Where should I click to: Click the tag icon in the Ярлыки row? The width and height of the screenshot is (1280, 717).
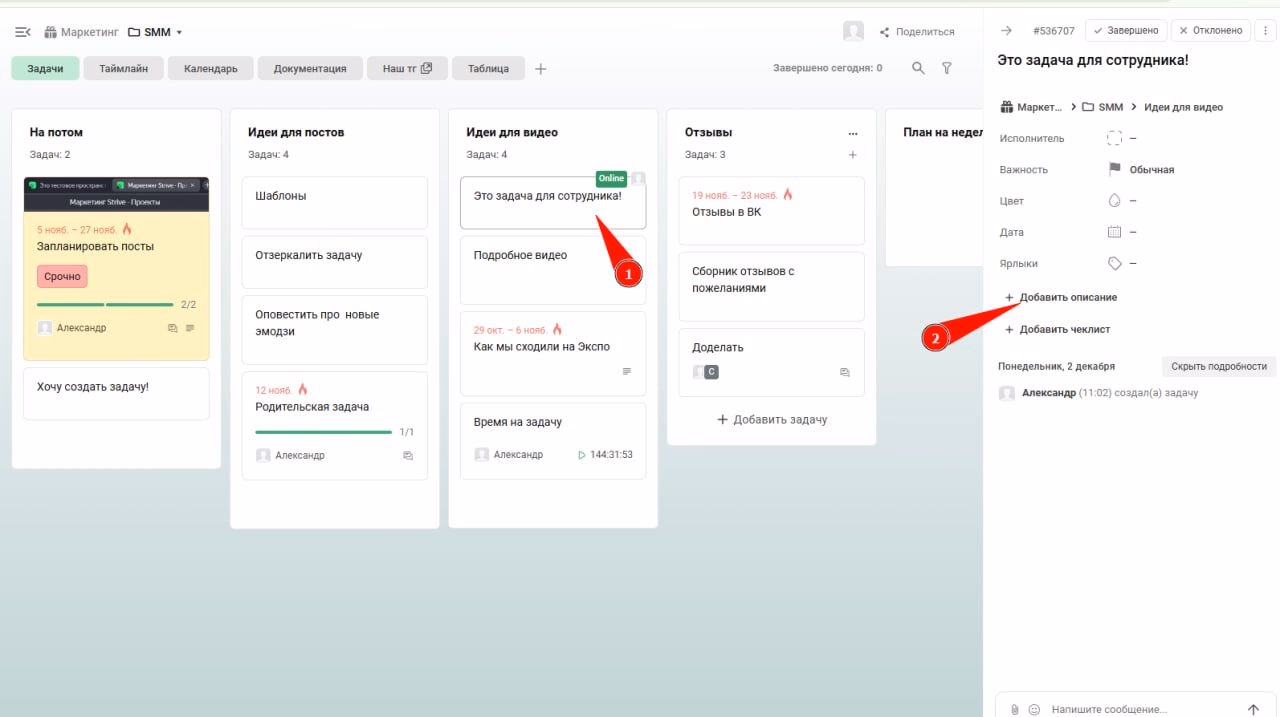[1115, 264]
